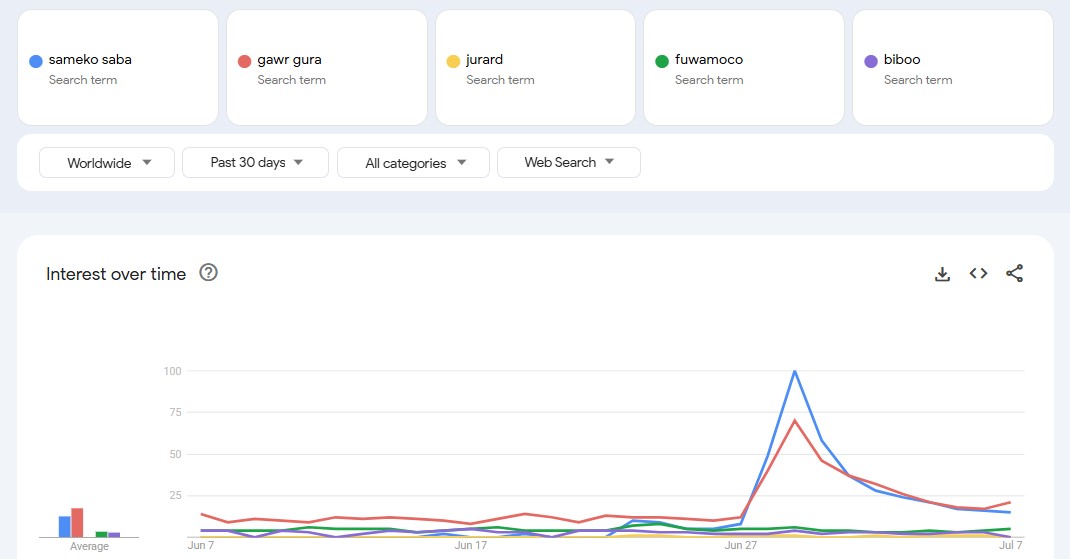Click the blue dot next to sameko saba
Image resolution: width=1070 pixels, height=559 pixels.
point(36,61)
